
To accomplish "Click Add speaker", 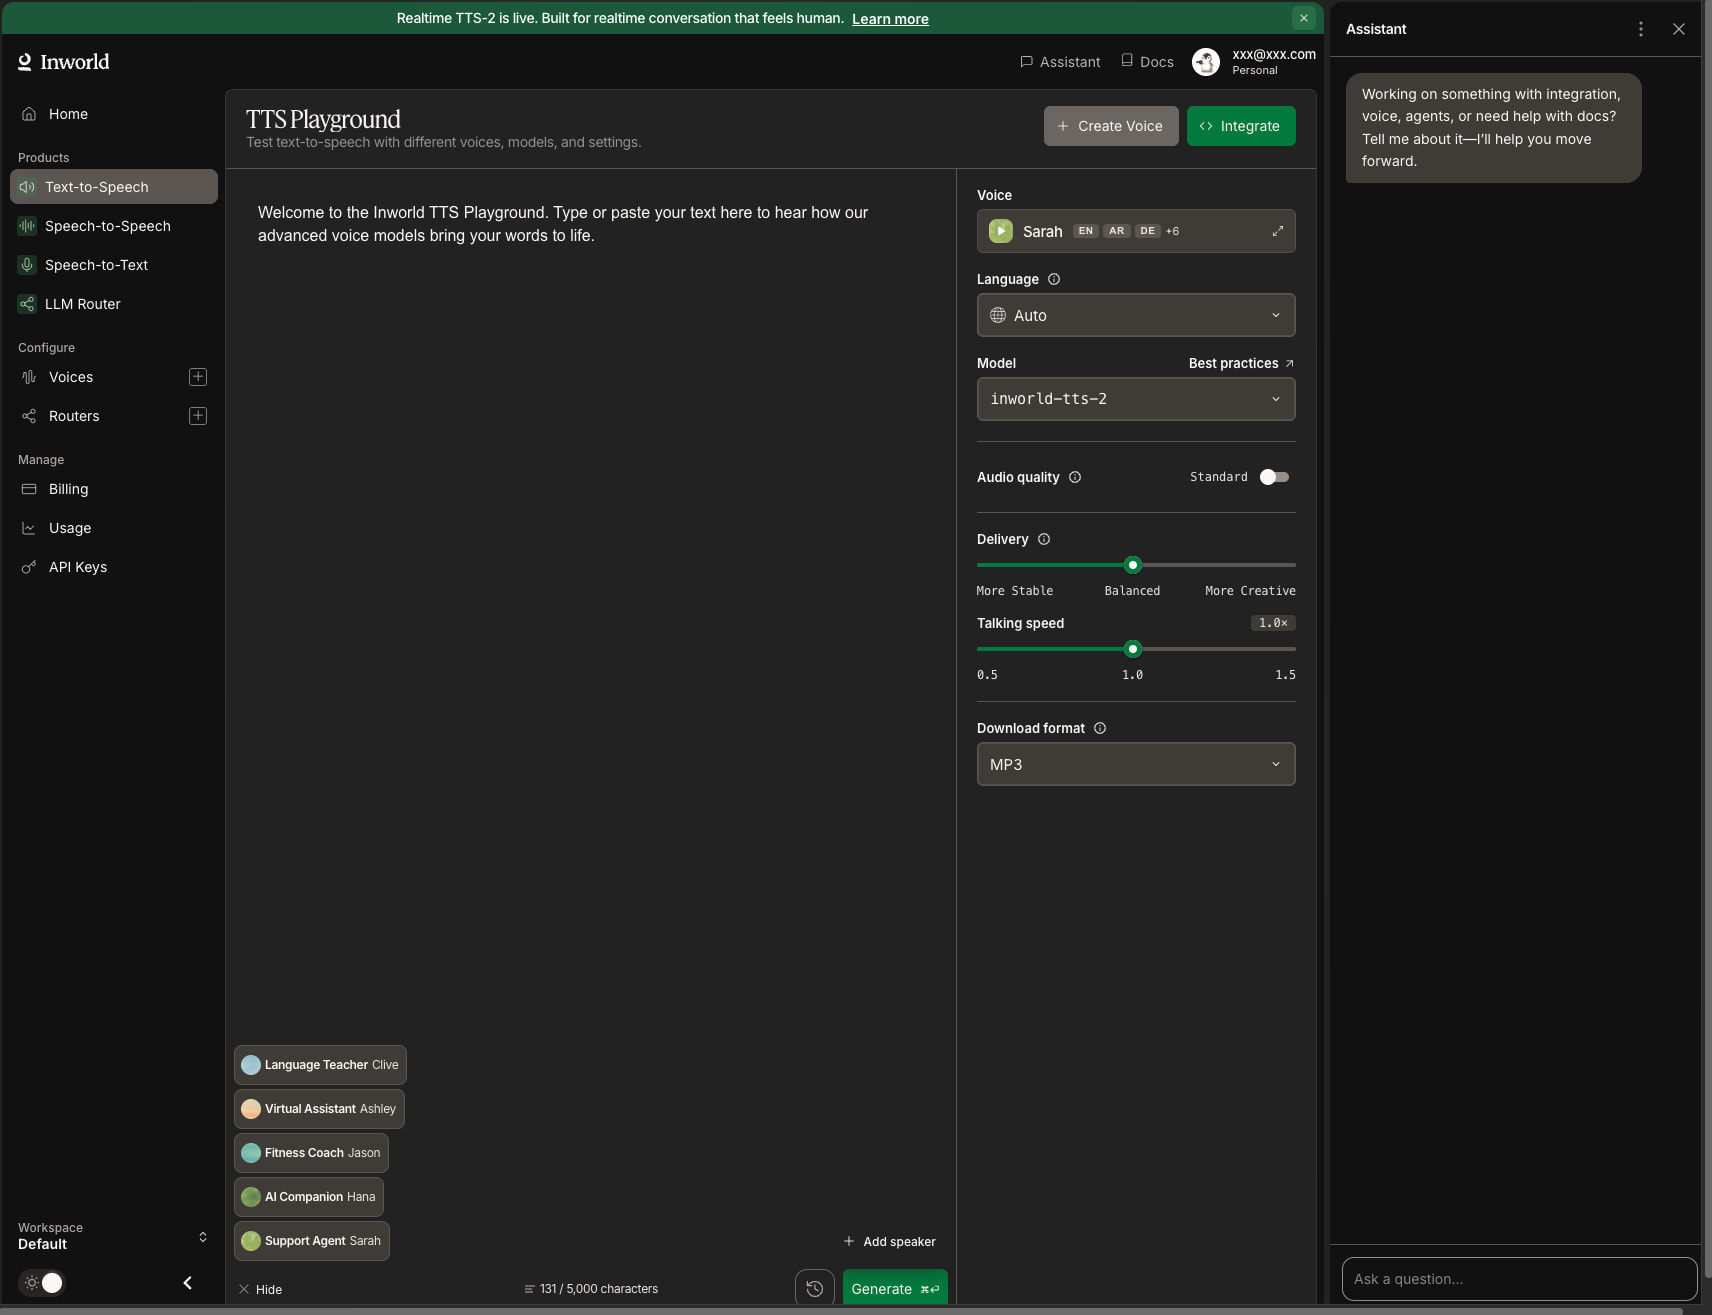I will (x=890, y=1241).
